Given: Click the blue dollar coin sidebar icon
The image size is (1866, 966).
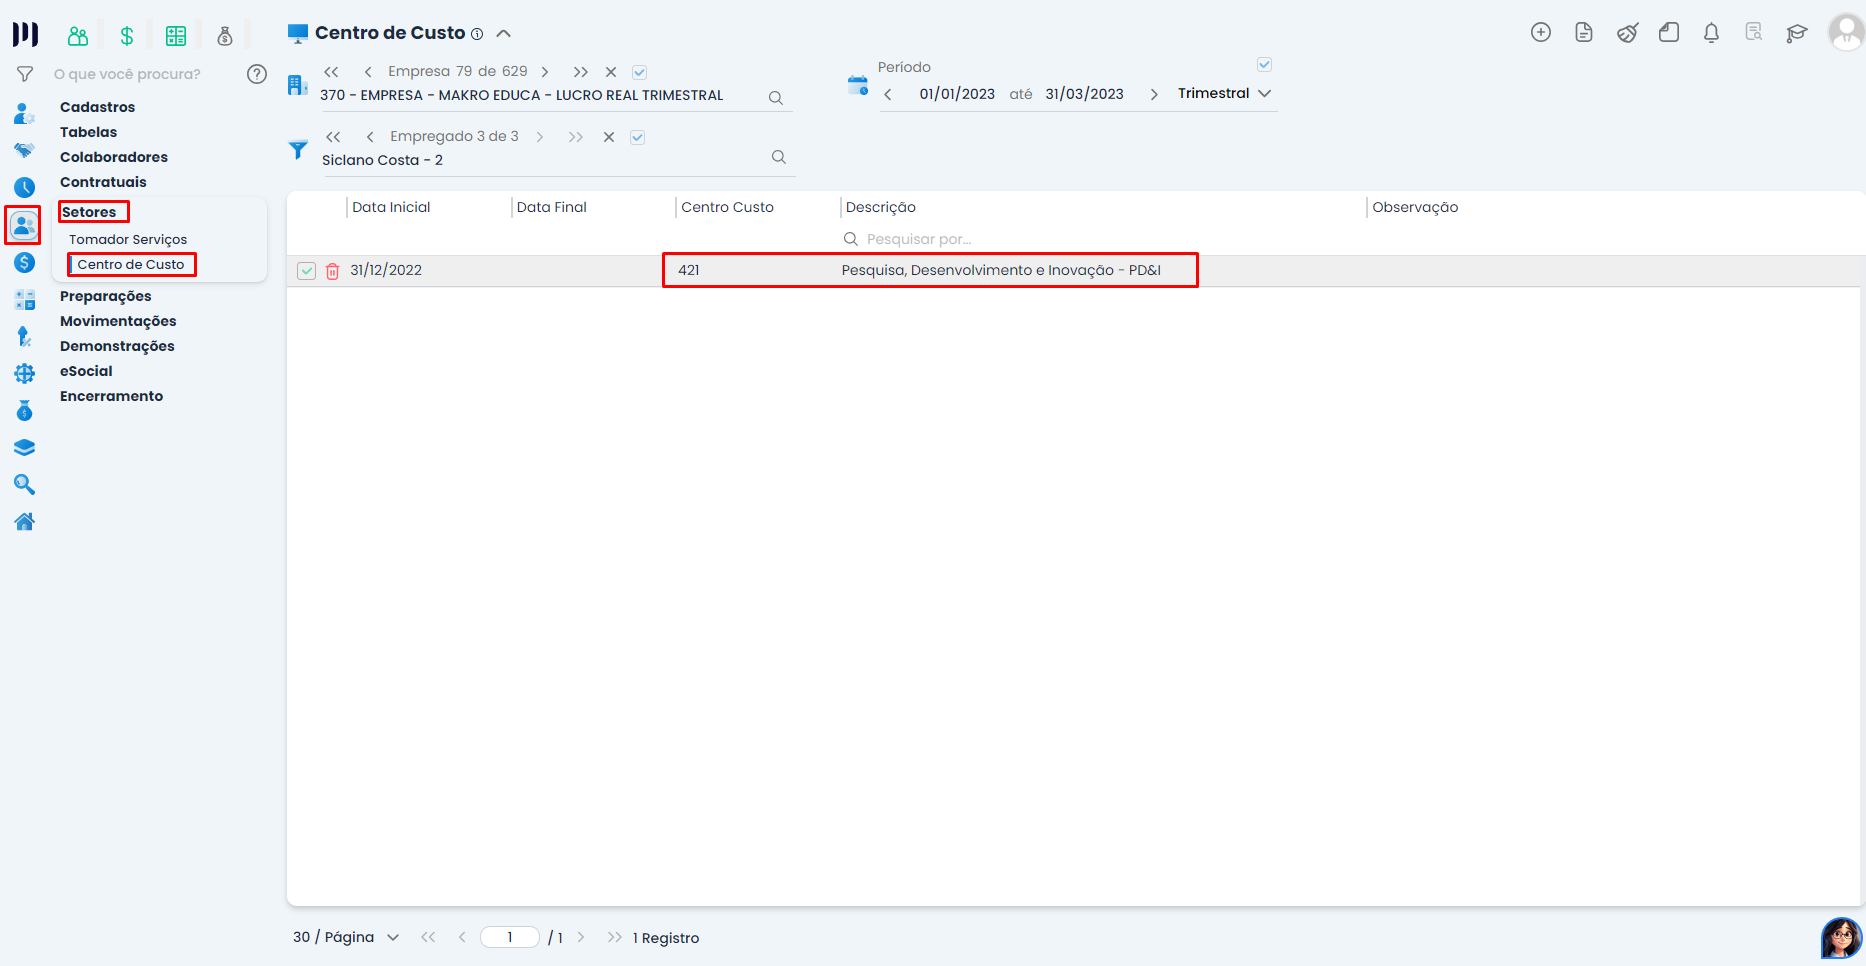Looking at the screenshot, I should pos(24,263).
